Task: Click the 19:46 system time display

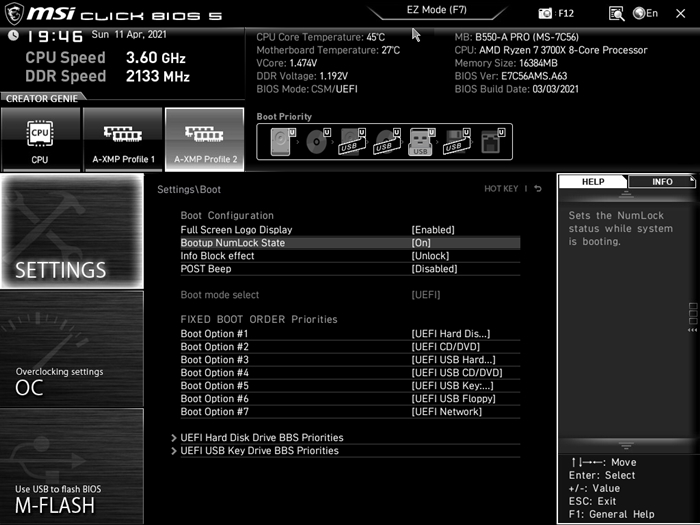Action: 55,36
